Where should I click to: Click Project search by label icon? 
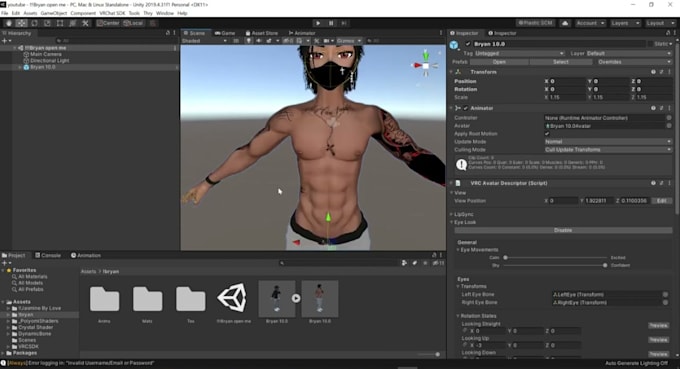(x=415, y=263)
